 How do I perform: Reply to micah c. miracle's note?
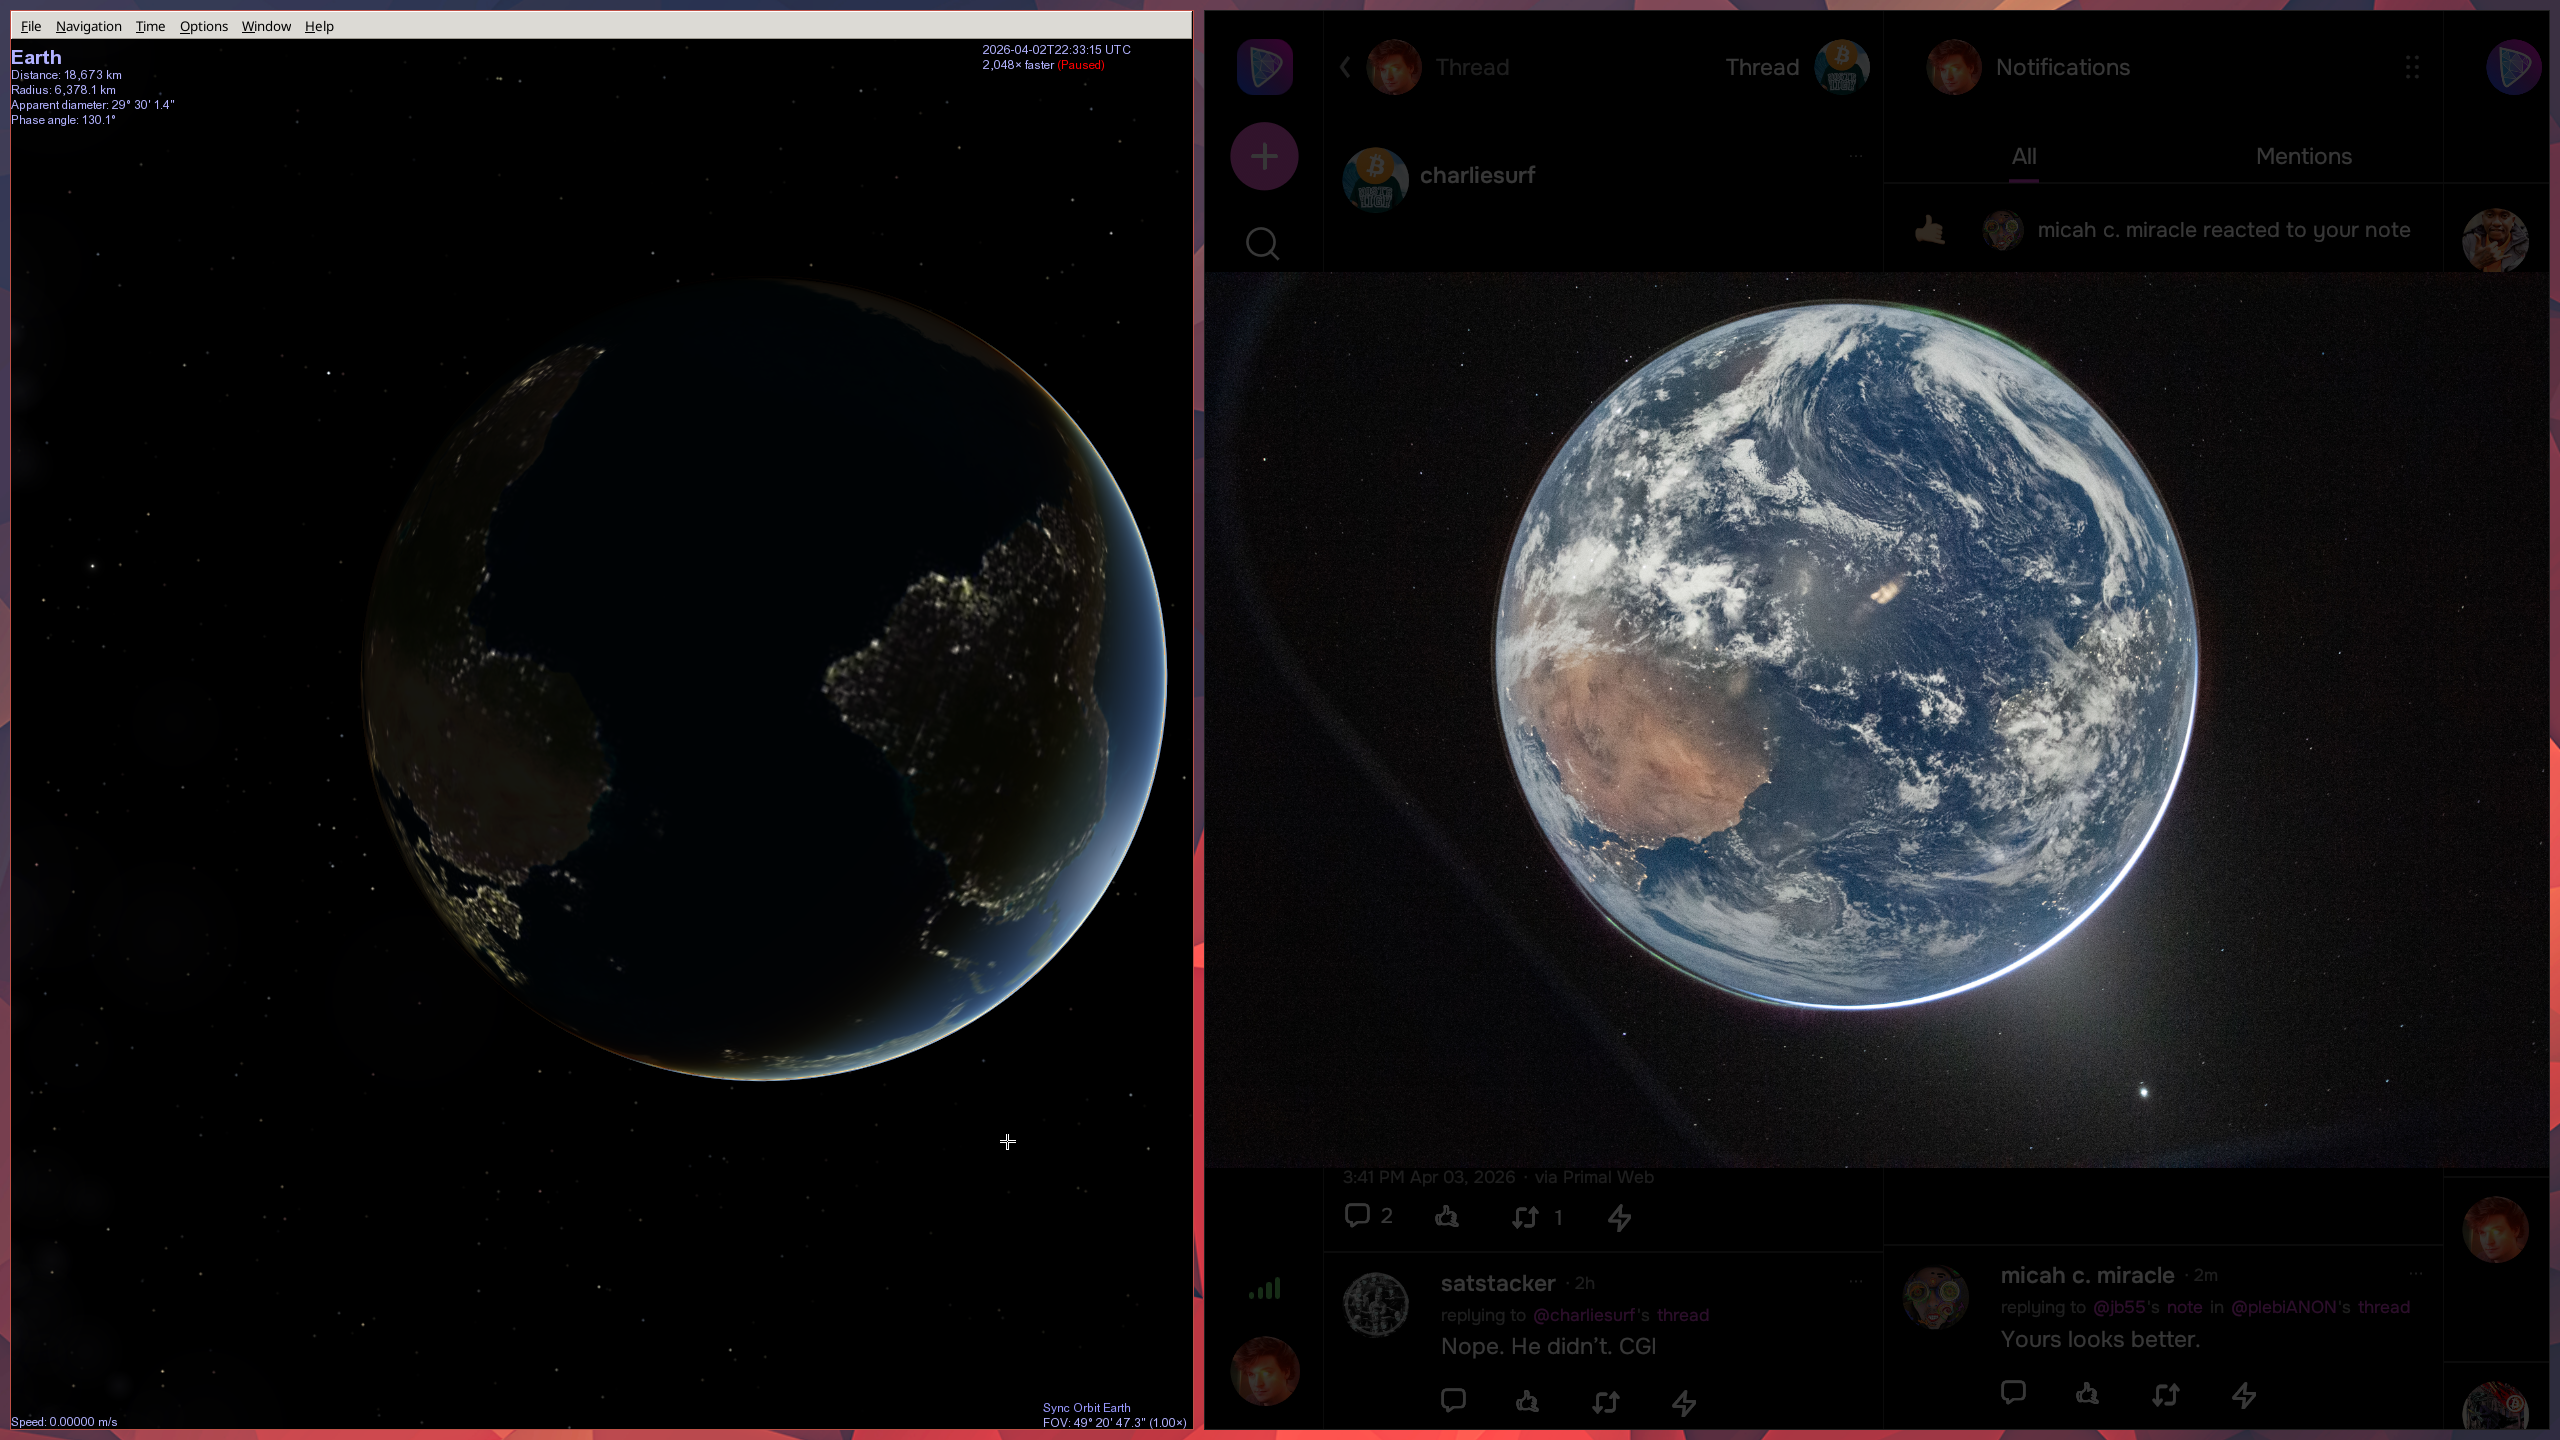(x=2013, y=1393)
